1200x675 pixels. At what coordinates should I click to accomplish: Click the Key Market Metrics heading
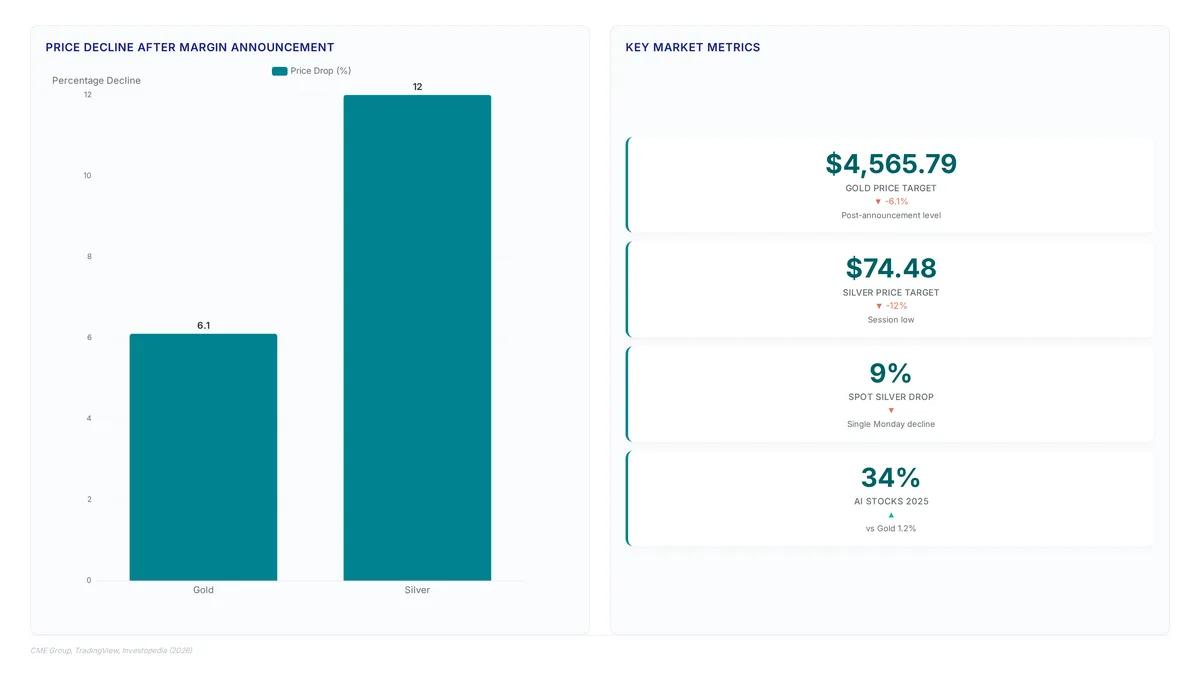pyautogui.click(x=693, y=47)
